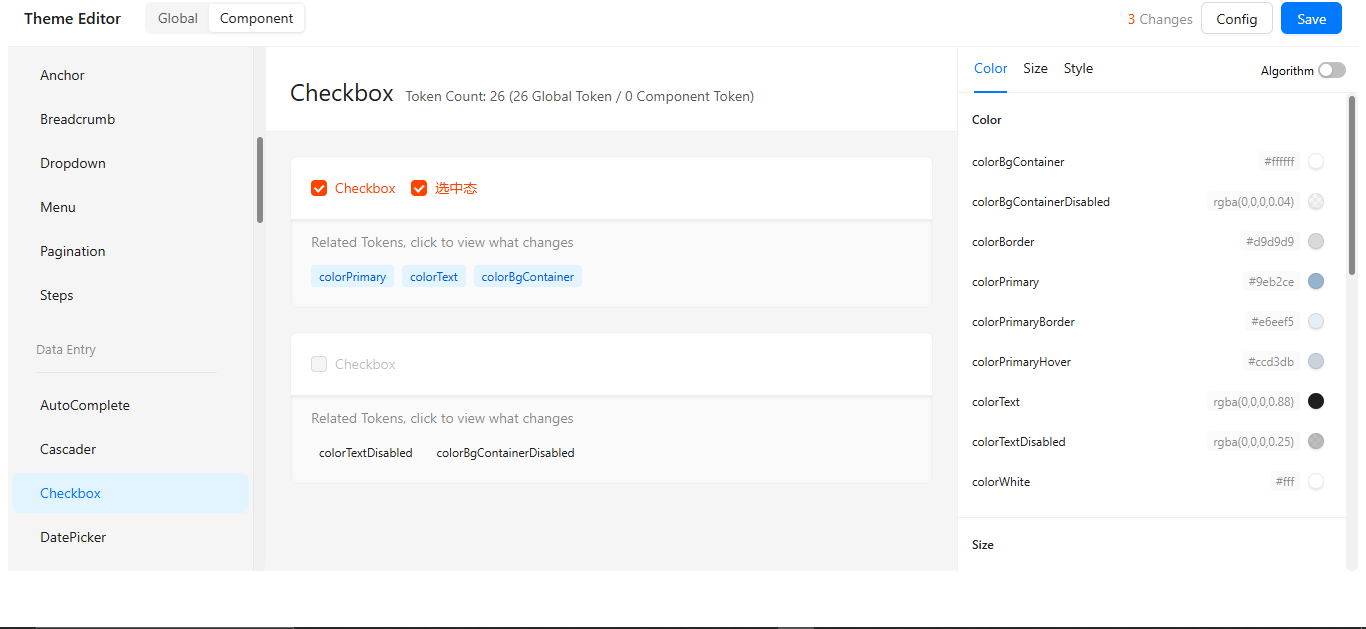The height and width of the screenshot is (629, 1366).
Task: Click the 'Theme Editor' title
Action: pyautogui.click(x=72, y=19)
